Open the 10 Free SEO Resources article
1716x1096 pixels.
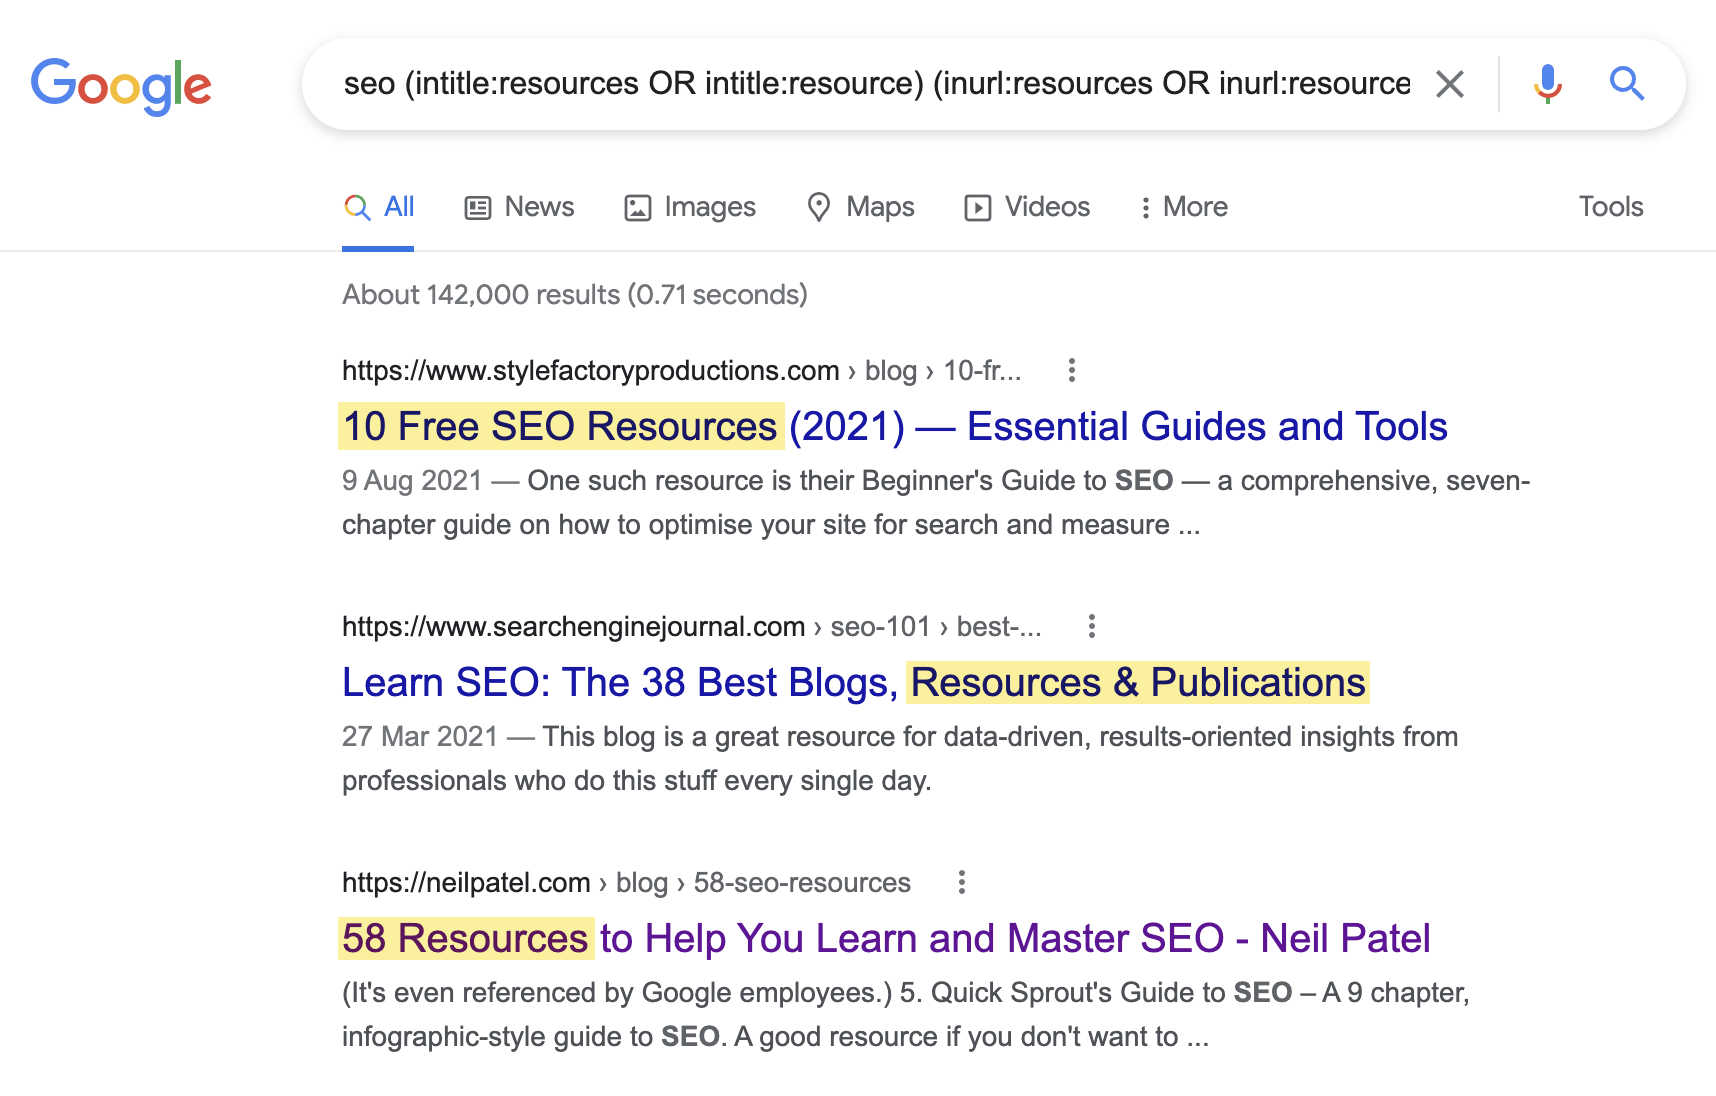pos(893,426)
